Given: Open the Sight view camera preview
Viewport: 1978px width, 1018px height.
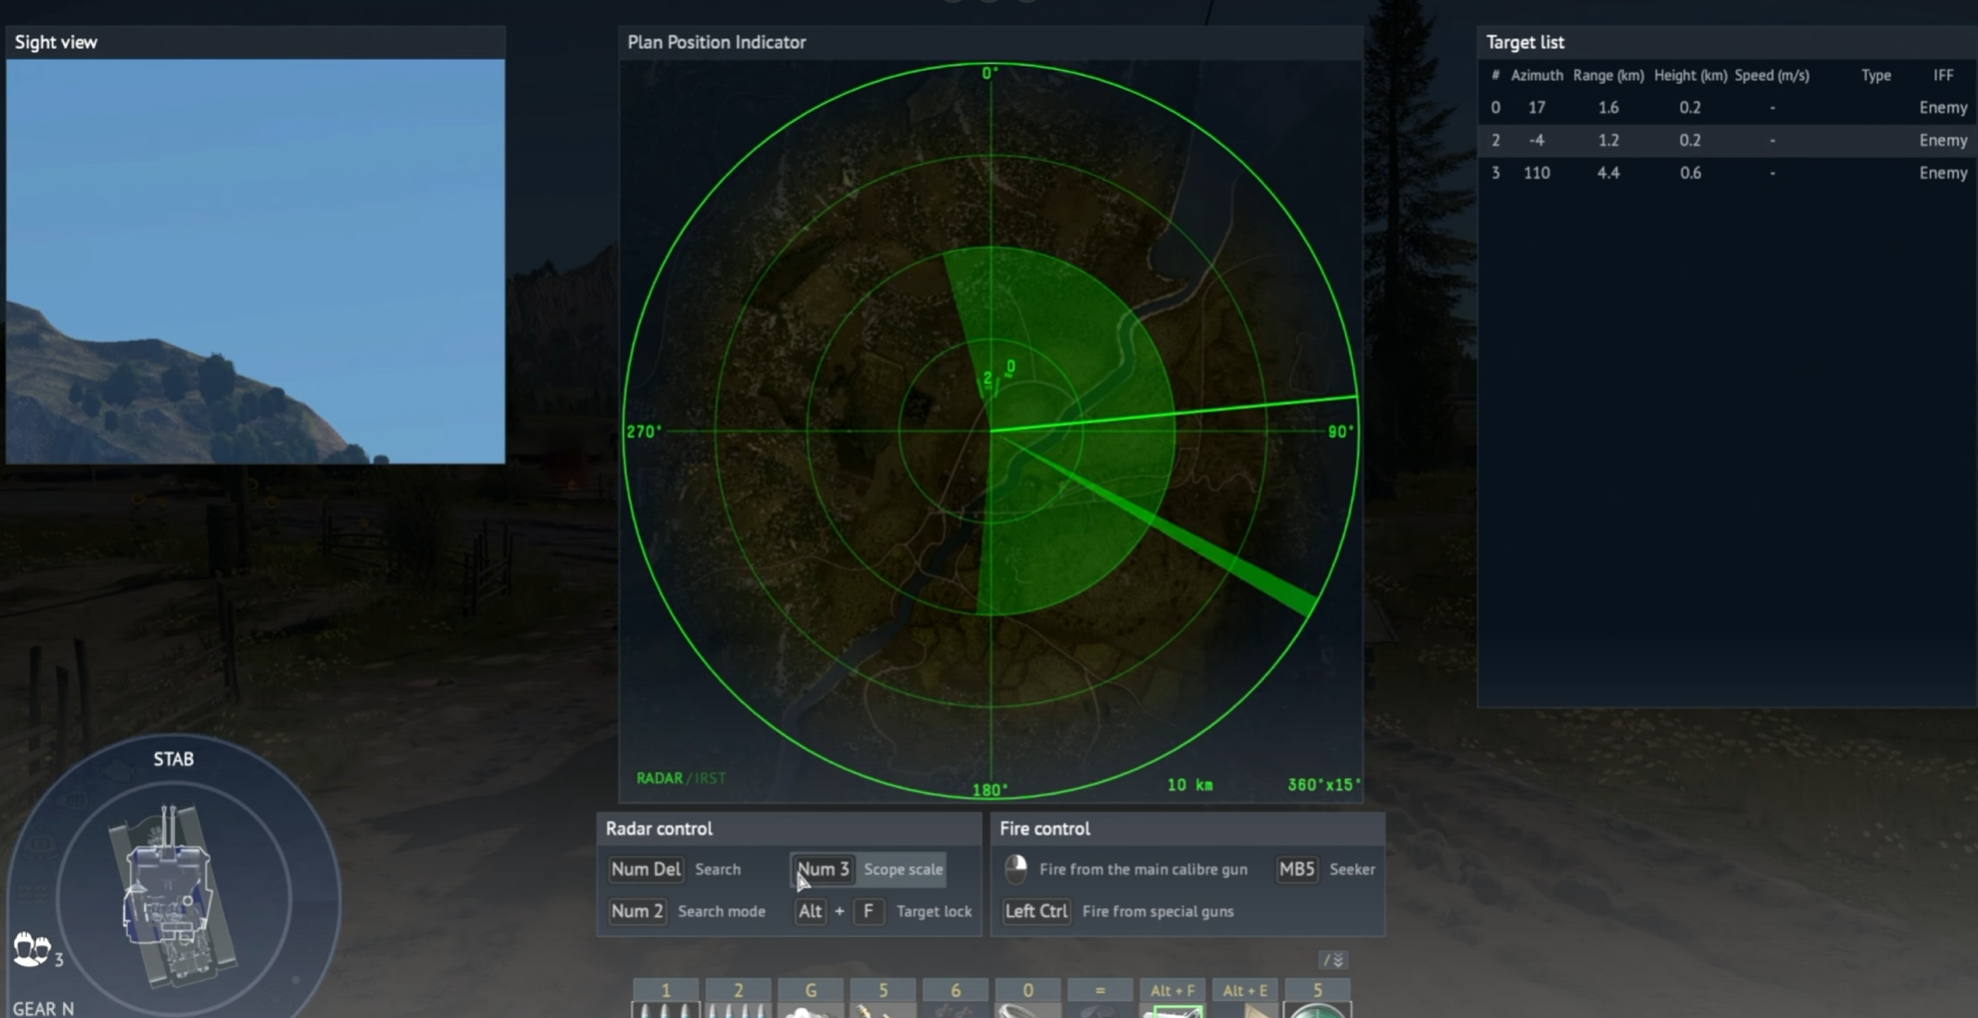Looking at the screenshot, I should (x=255, y=261).
